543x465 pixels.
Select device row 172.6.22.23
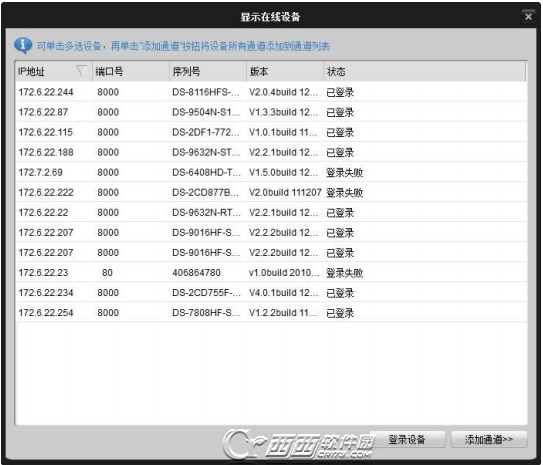point(271,273)
